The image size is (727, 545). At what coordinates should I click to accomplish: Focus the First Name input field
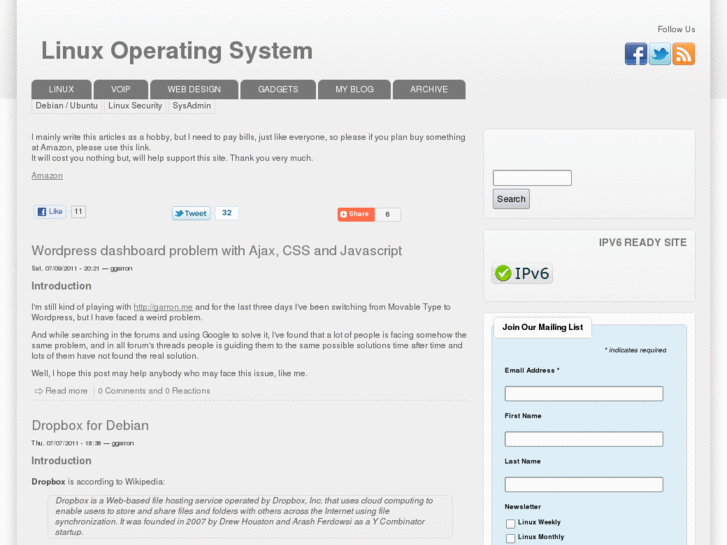[x=584, y=439]
